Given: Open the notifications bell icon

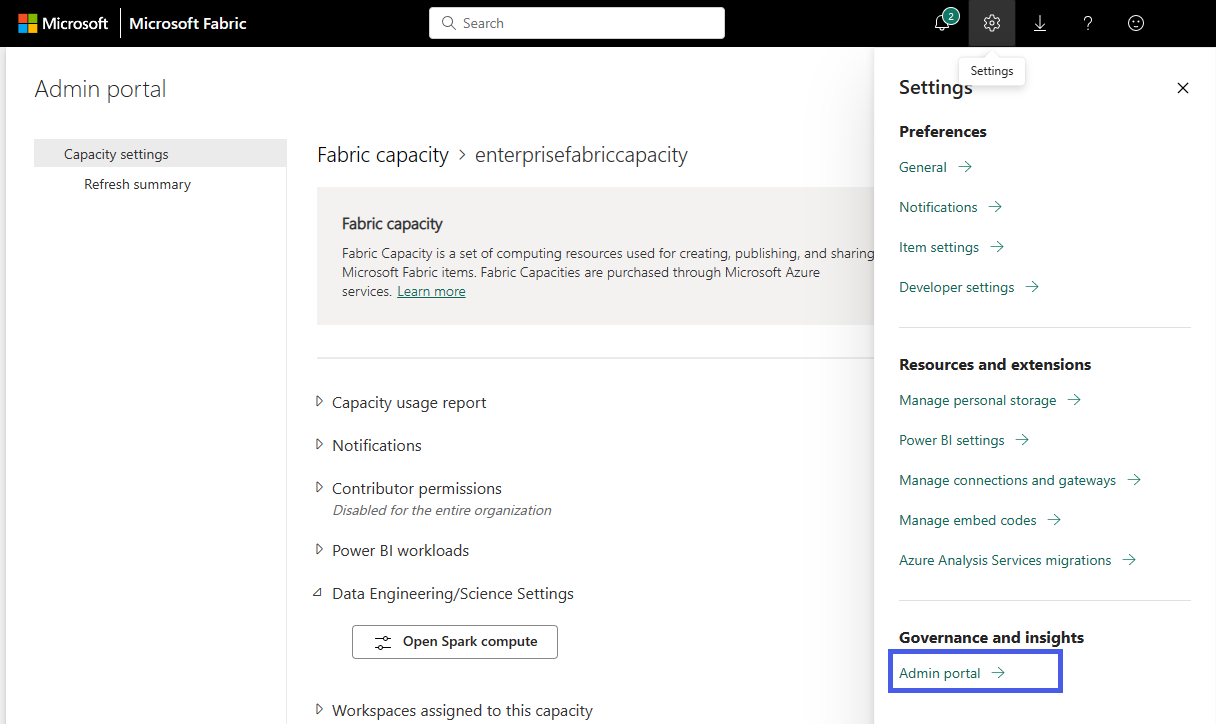Looking at the screenshot, I should coord(942,23).
